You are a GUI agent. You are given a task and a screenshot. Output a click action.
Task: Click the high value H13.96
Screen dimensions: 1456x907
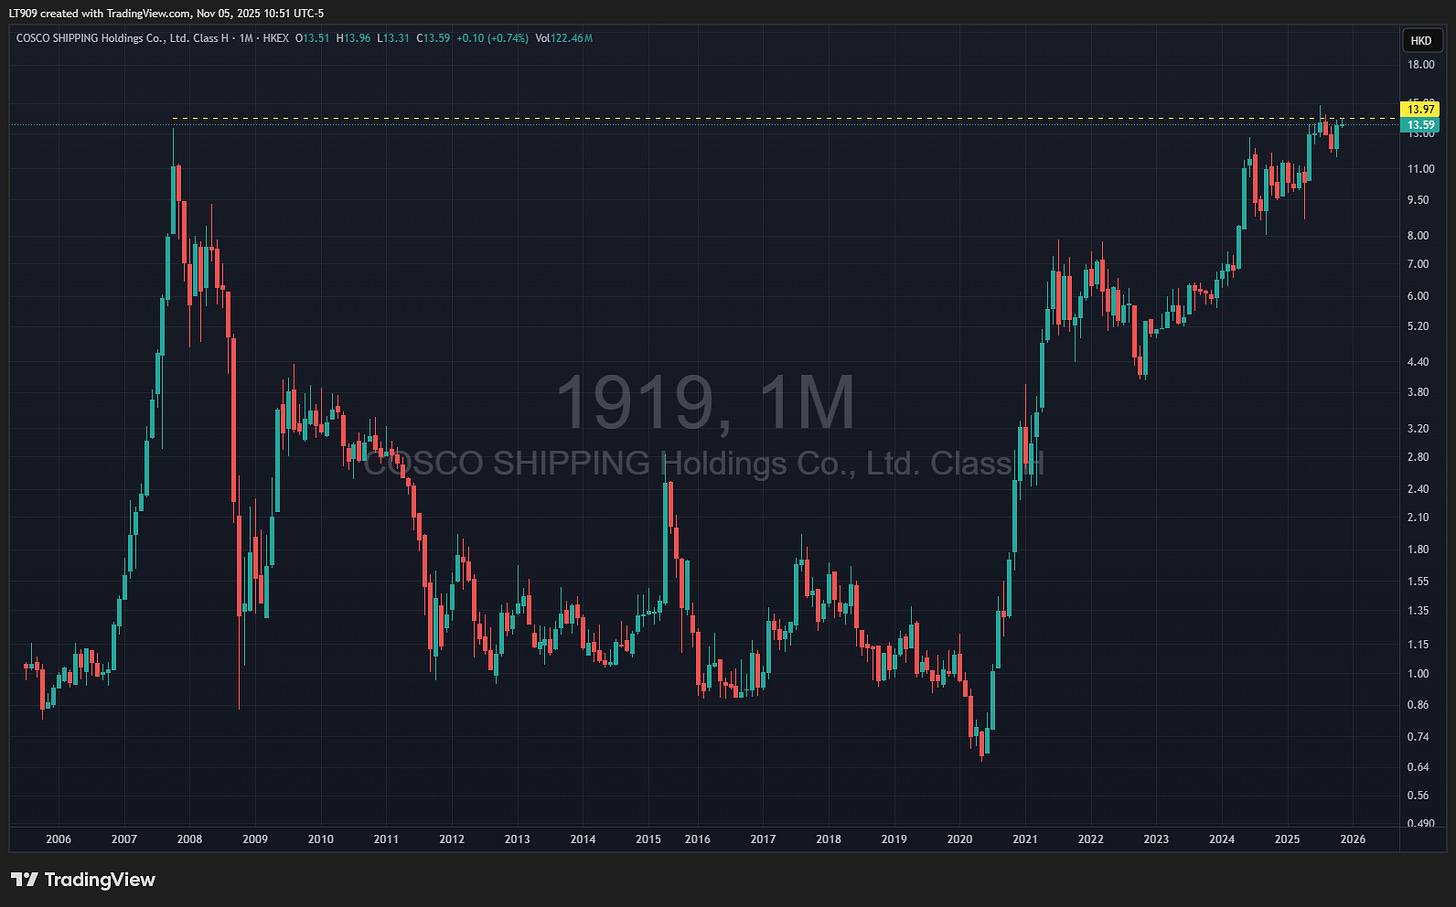click(x=353, y=38)
